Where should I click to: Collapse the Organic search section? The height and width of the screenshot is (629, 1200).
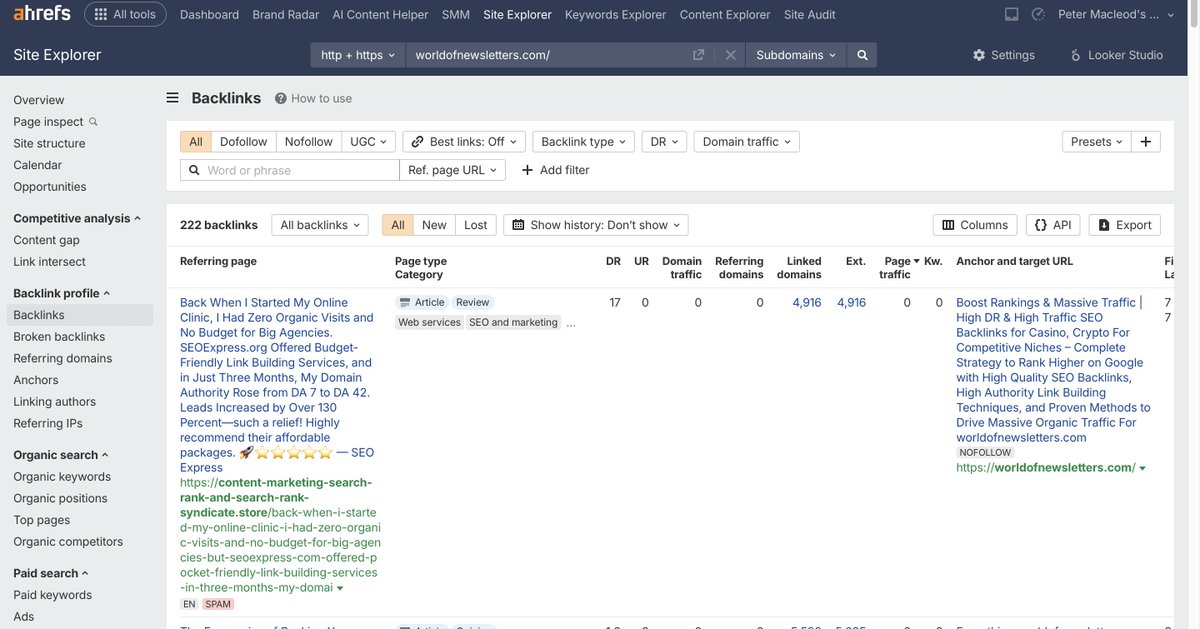click(x=61, y=455)
